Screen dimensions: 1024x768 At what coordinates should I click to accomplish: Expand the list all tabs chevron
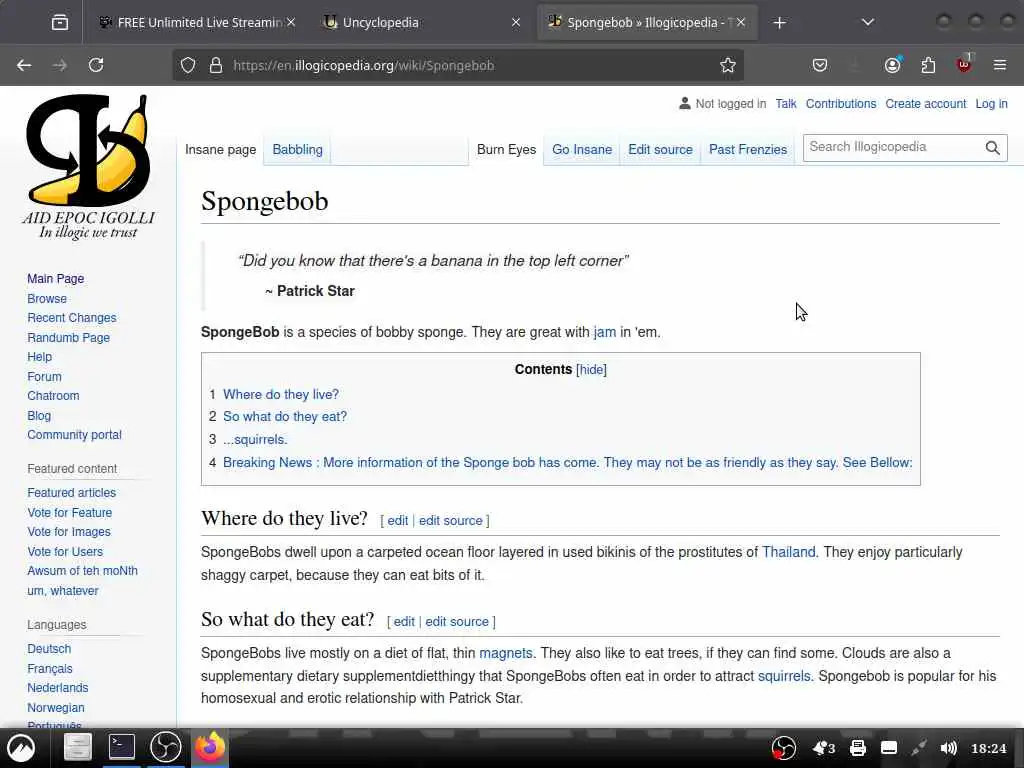868,23
